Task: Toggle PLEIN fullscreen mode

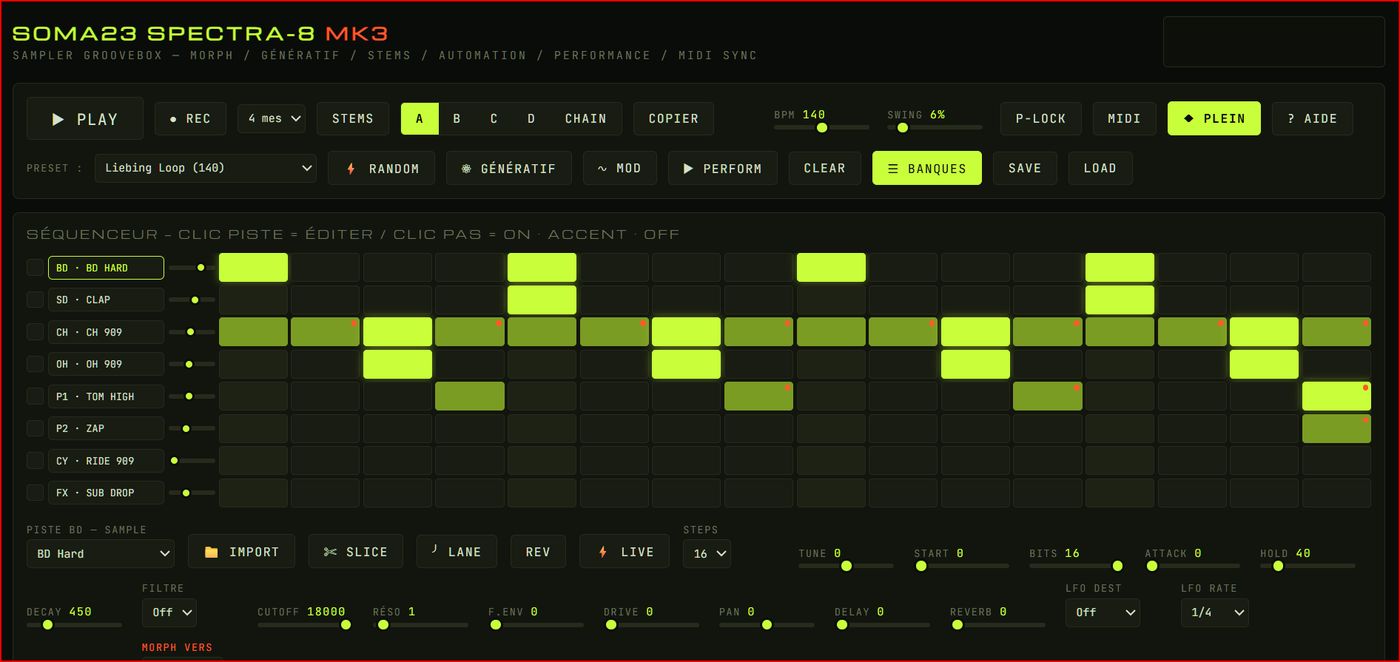Action: pyautogui.click(x=1214, y=118)
